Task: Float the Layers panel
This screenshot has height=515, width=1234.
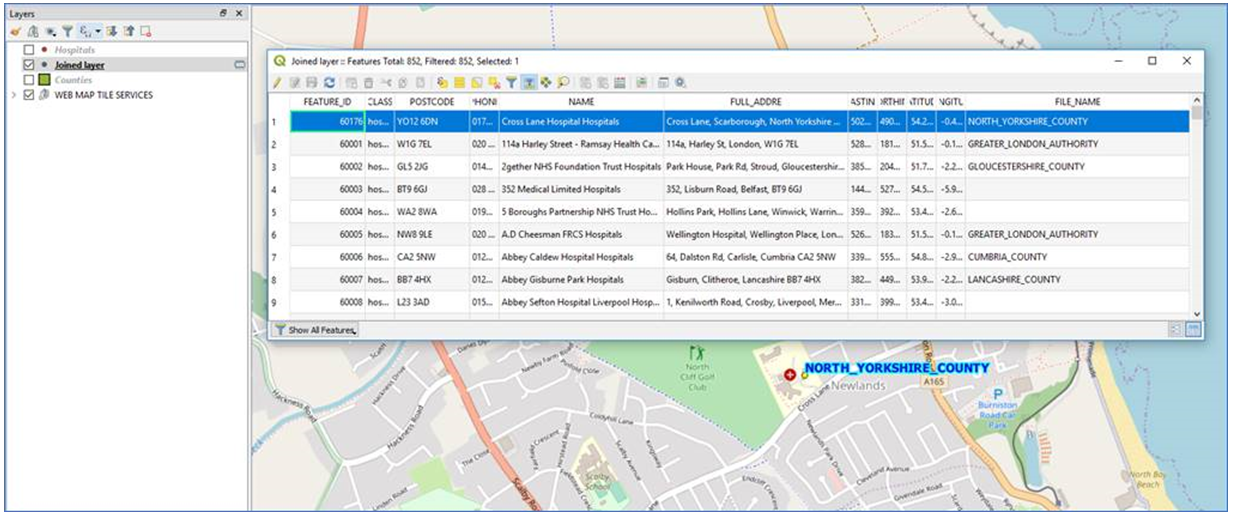Action: tap(223, 13)
